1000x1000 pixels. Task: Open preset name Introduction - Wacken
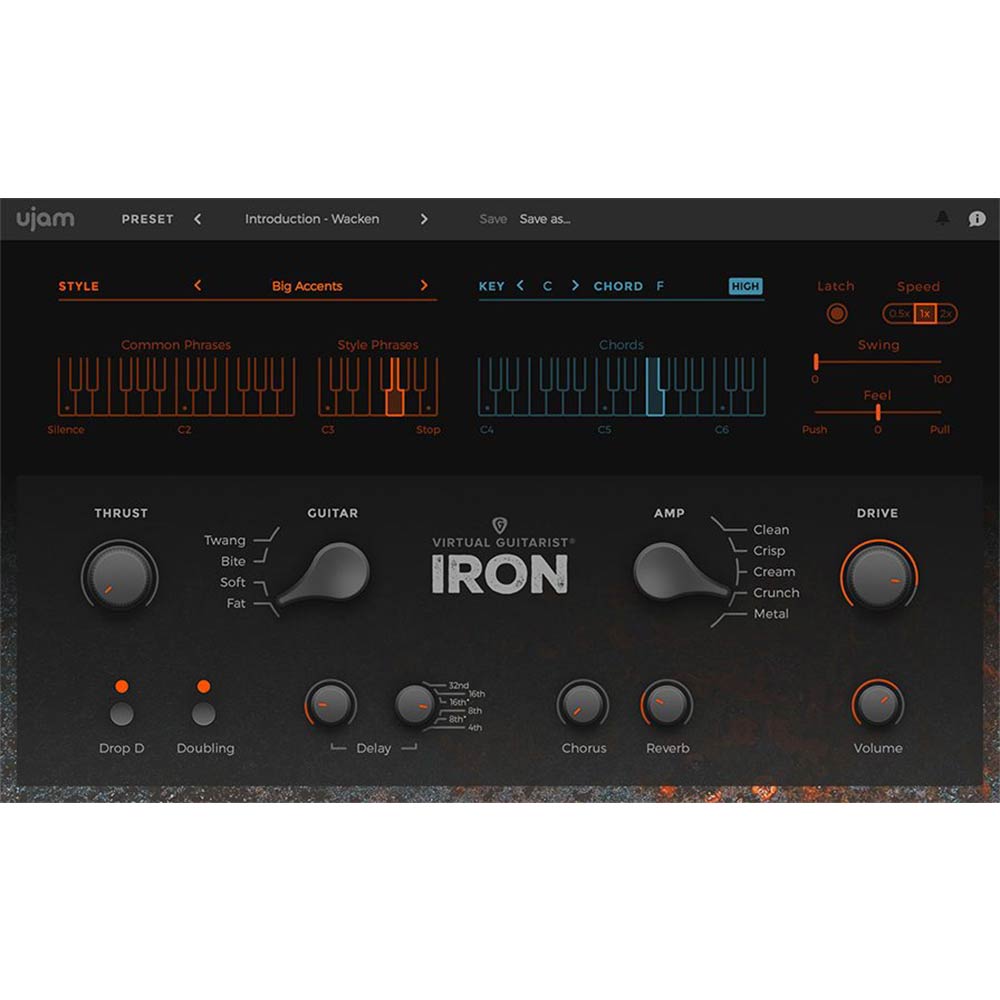tap(312, 219)
